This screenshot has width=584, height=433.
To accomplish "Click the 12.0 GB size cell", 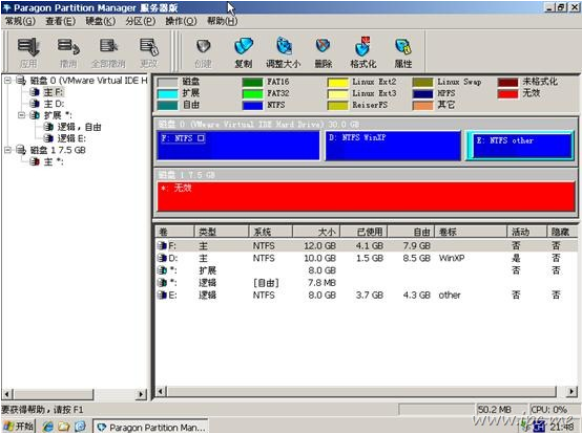I will tap(320, 246).
